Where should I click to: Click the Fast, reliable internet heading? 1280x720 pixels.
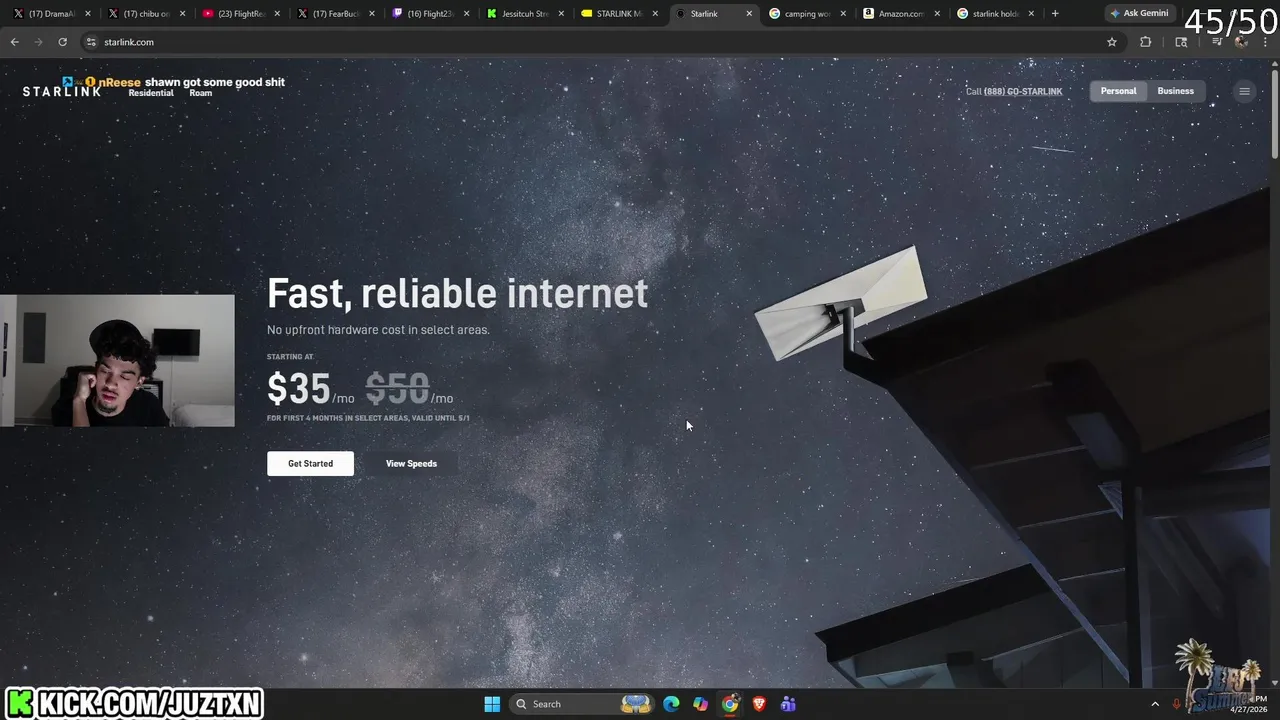[x=457, y=294]
